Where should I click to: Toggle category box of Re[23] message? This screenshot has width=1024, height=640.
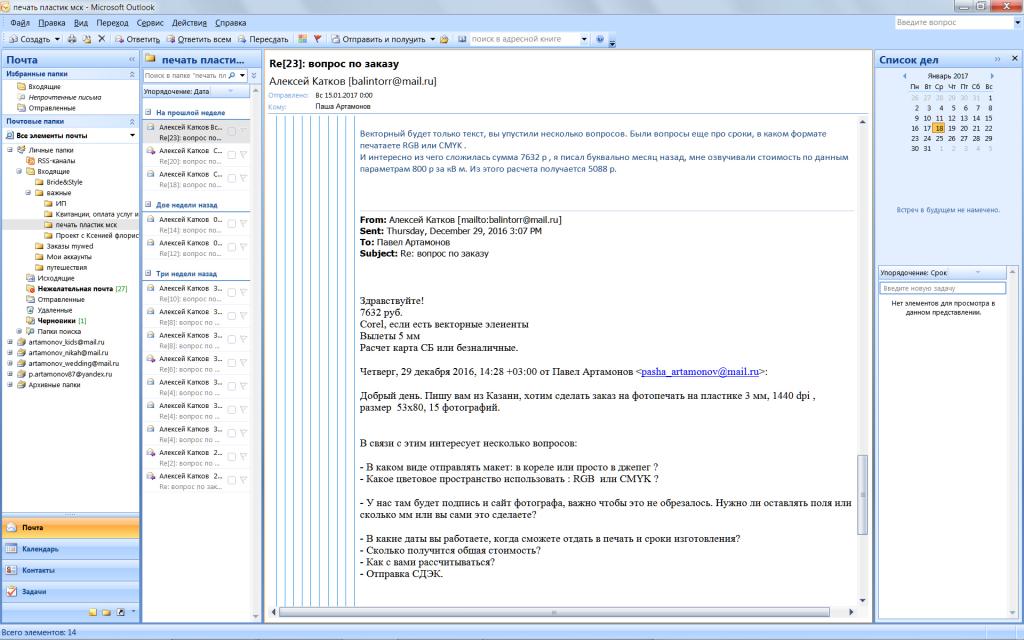(231, 131)
